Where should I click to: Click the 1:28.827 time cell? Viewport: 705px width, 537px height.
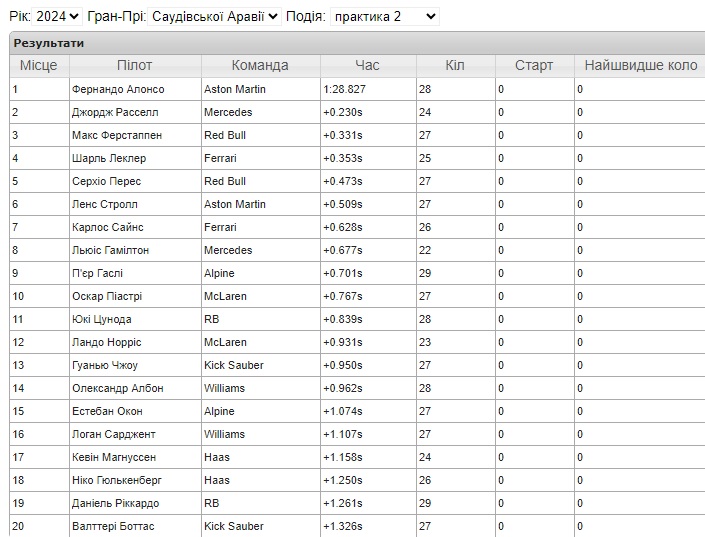(344, 89)
